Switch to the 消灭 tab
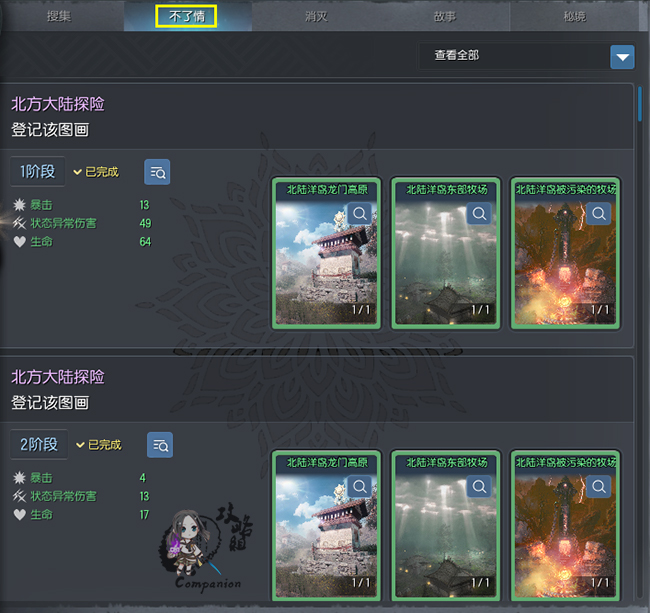Image resolution: width=650 pixels, height=613 pixels. tap(316, 16)
